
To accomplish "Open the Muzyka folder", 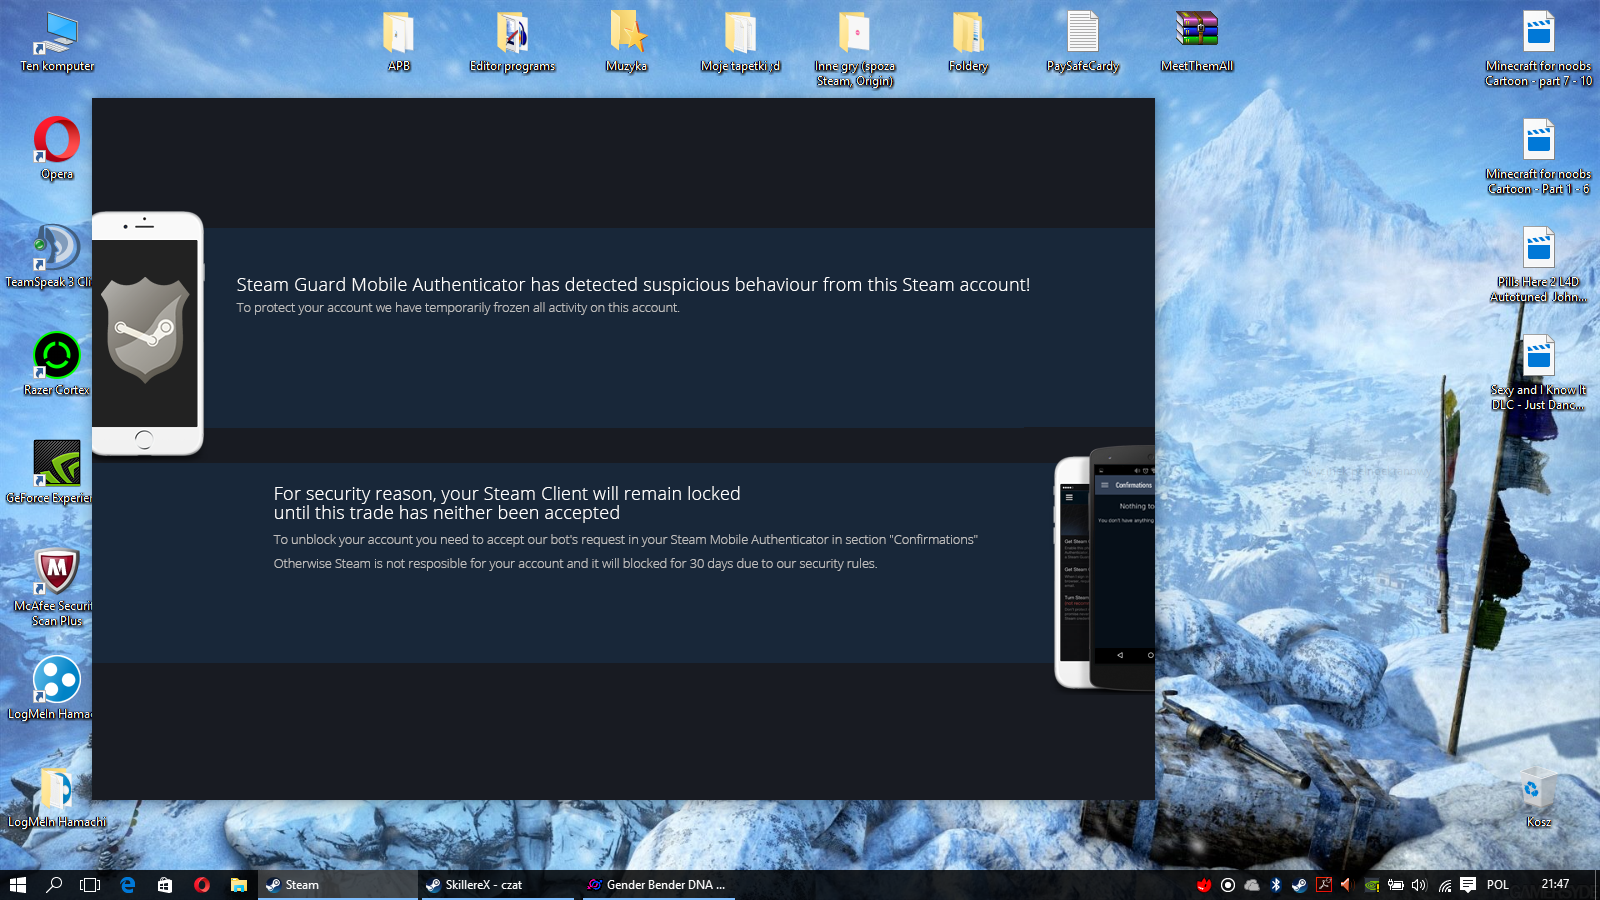I will point(627,32).
